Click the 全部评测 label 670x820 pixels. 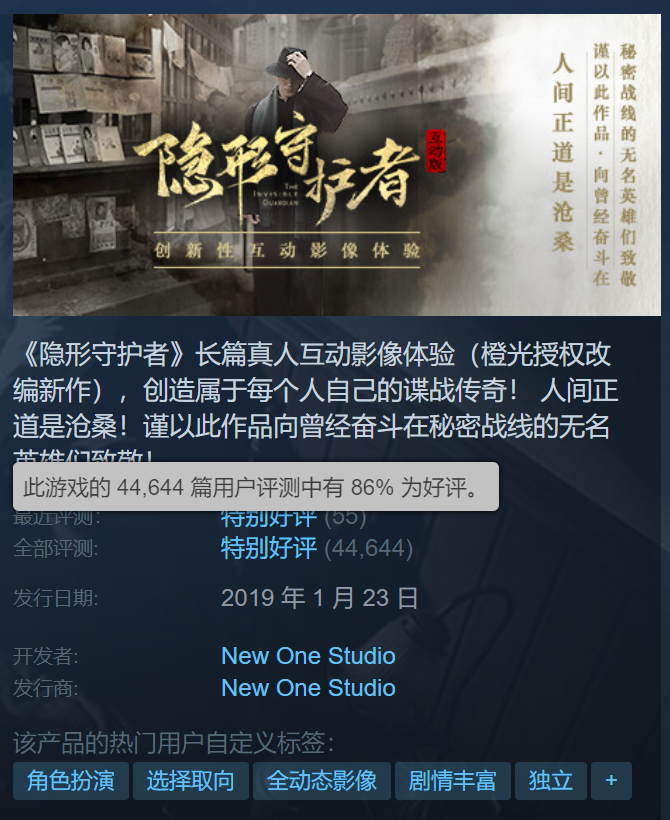coord(55,549)
